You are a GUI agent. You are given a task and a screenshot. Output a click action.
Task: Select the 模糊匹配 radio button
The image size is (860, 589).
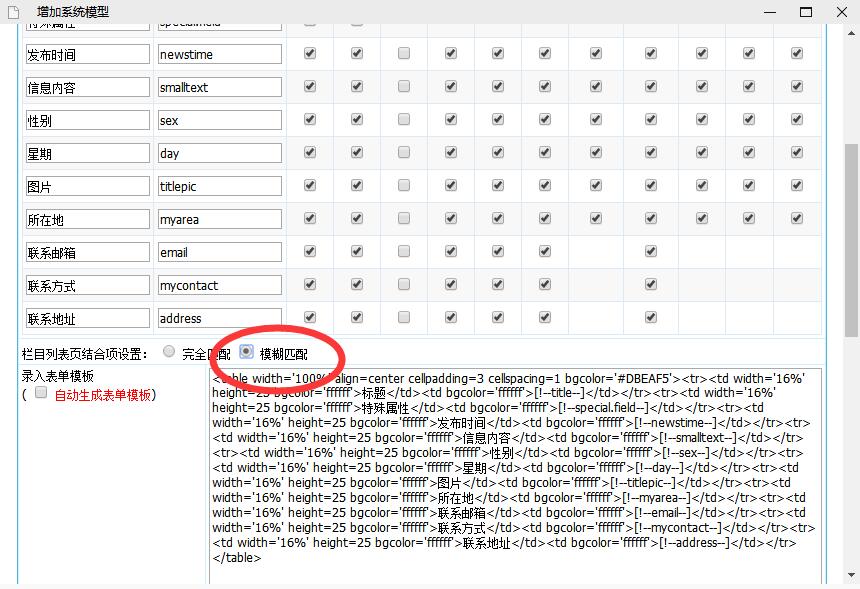(246, 352)
